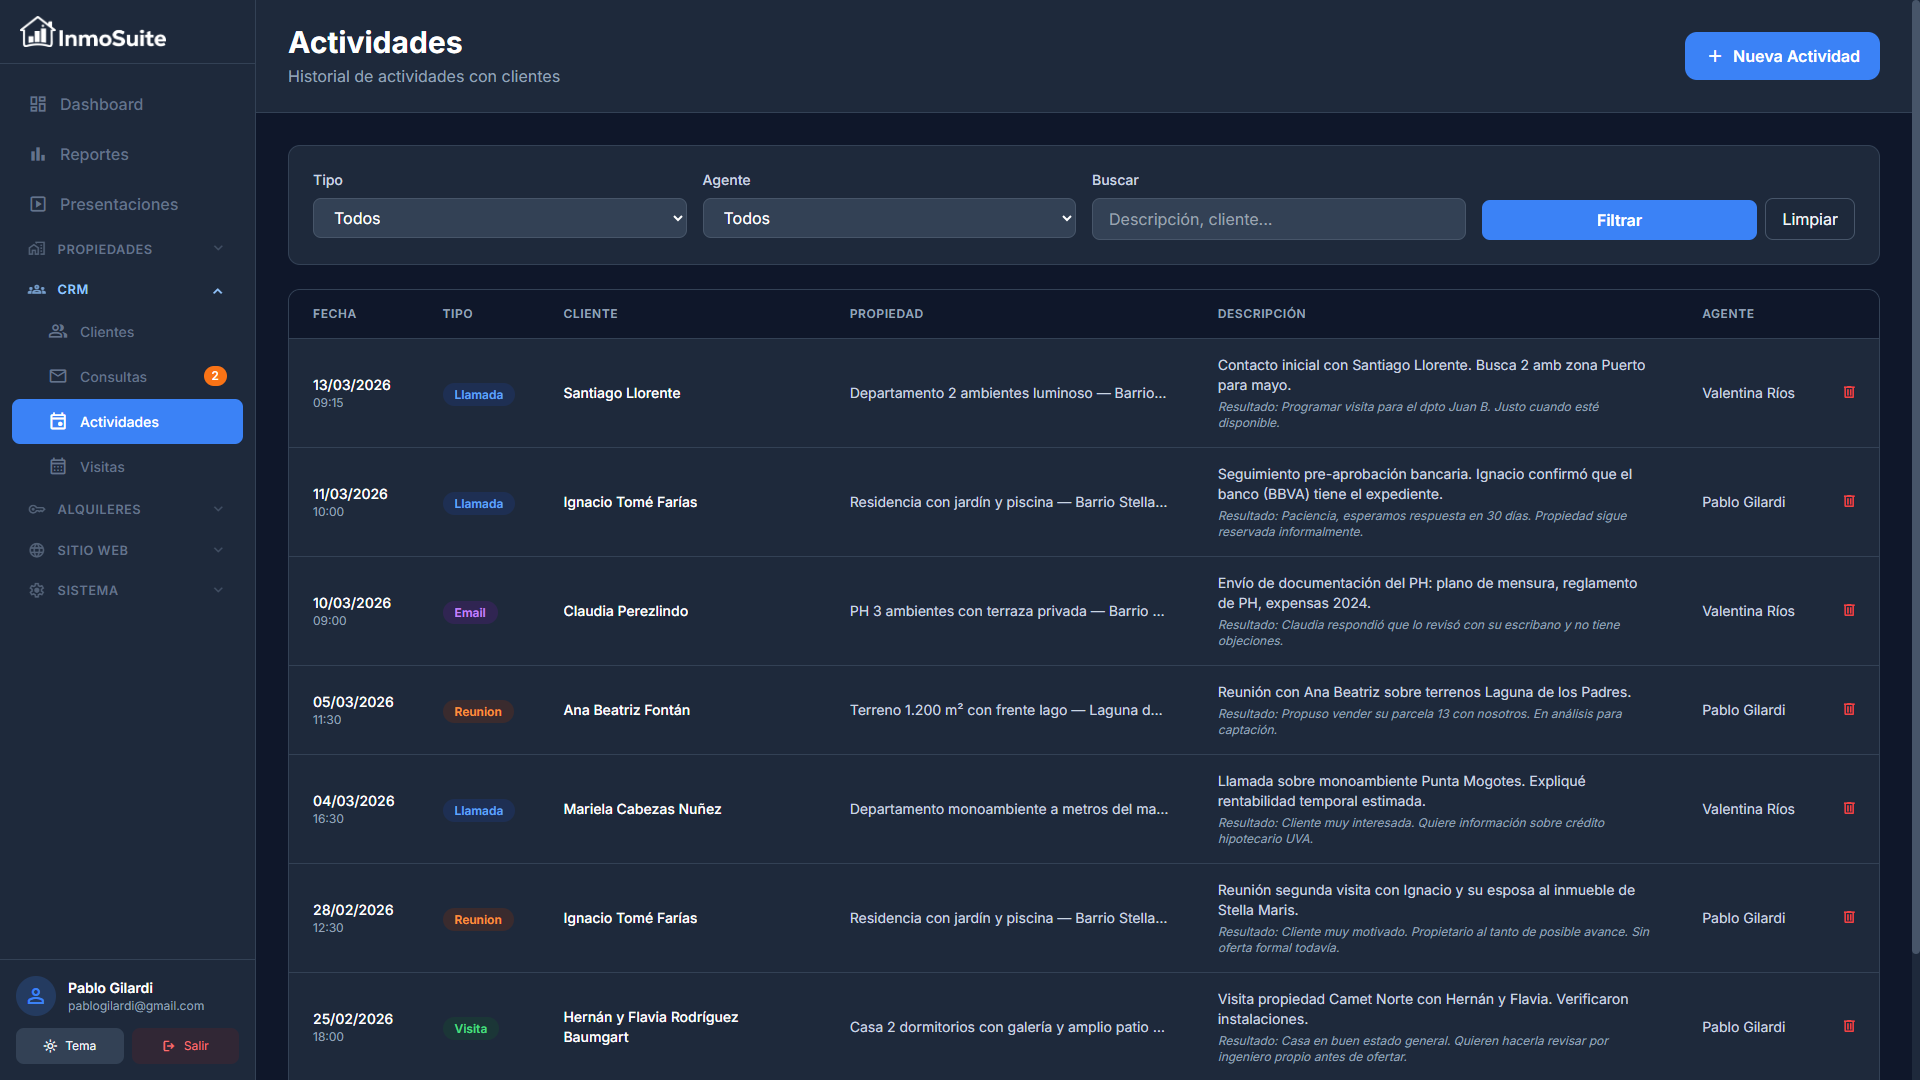Viewport: 1920px width, 1080px height.
Task: Open Visitas in the CRM menu
Action: click(x=102, y=467)
